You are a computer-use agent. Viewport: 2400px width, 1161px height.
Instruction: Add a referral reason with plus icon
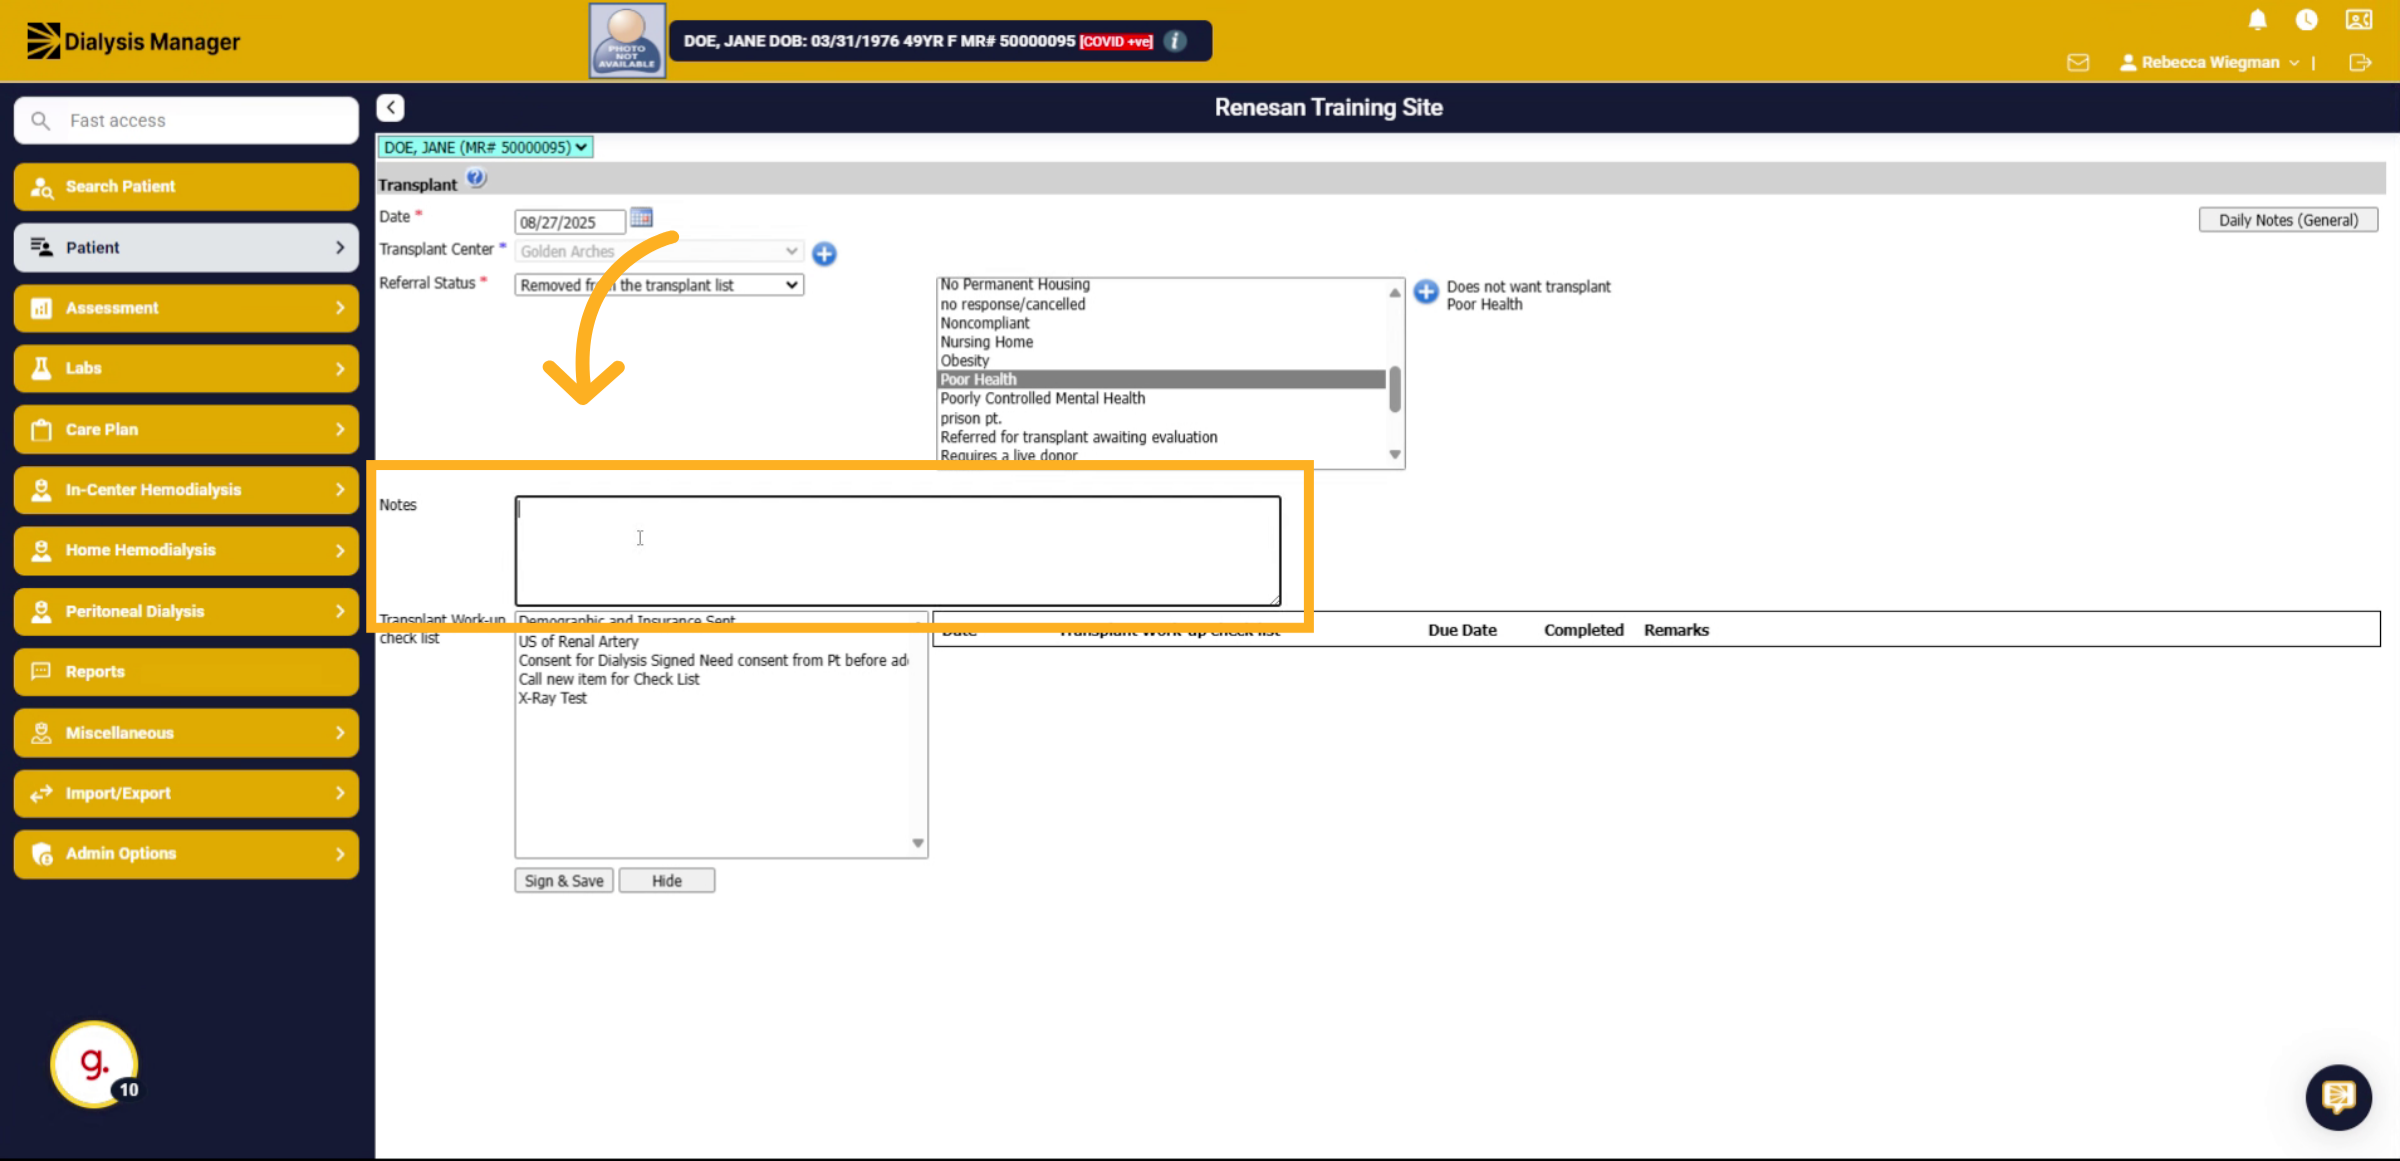point(1426,291)
